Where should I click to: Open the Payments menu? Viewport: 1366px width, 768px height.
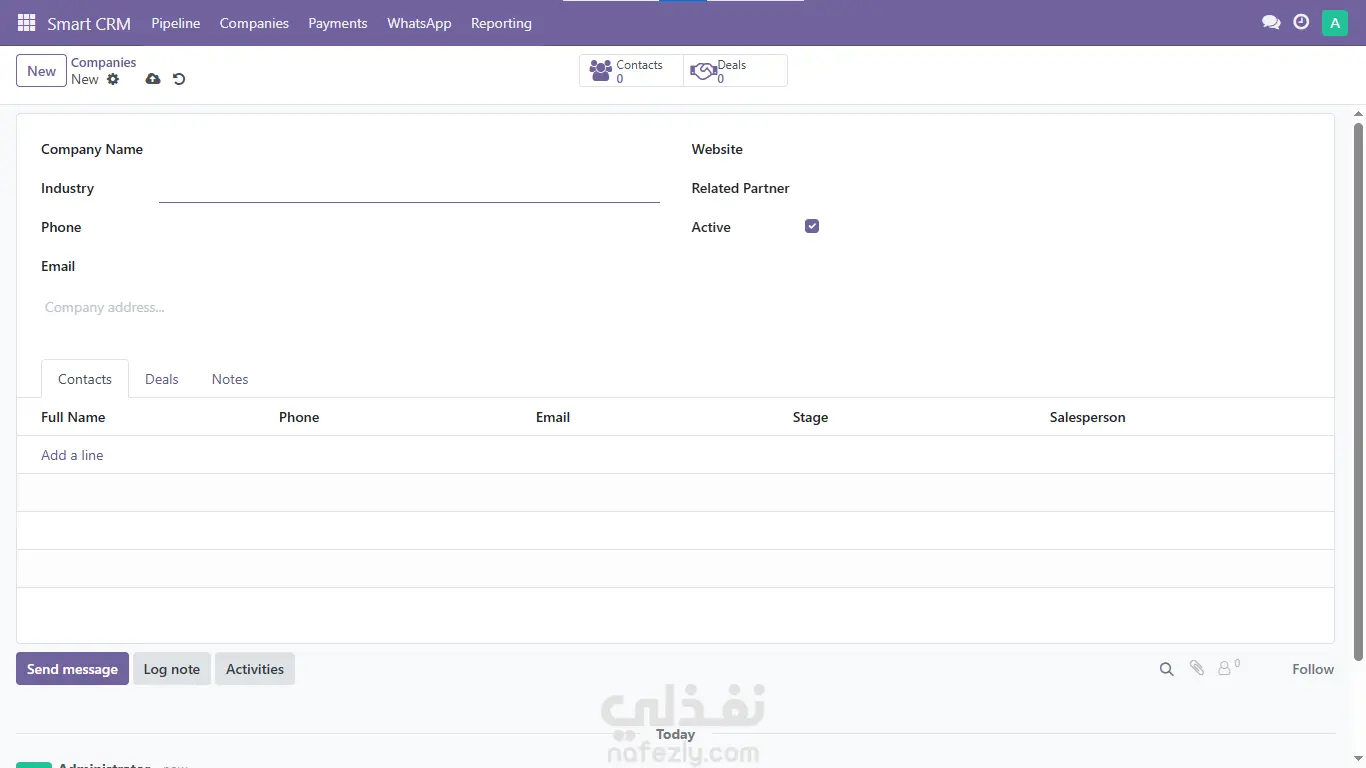point(338,23)
